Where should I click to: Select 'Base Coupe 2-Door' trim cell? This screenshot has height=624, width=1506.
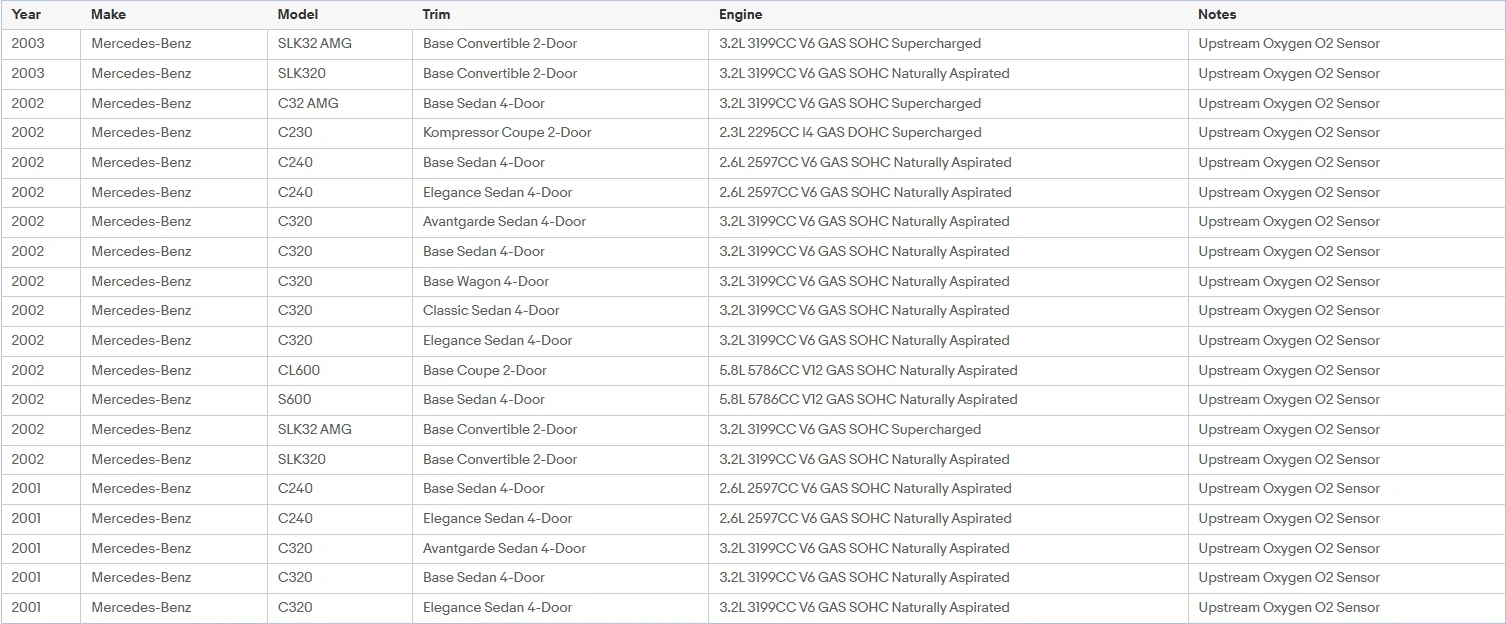pos(485,370)
